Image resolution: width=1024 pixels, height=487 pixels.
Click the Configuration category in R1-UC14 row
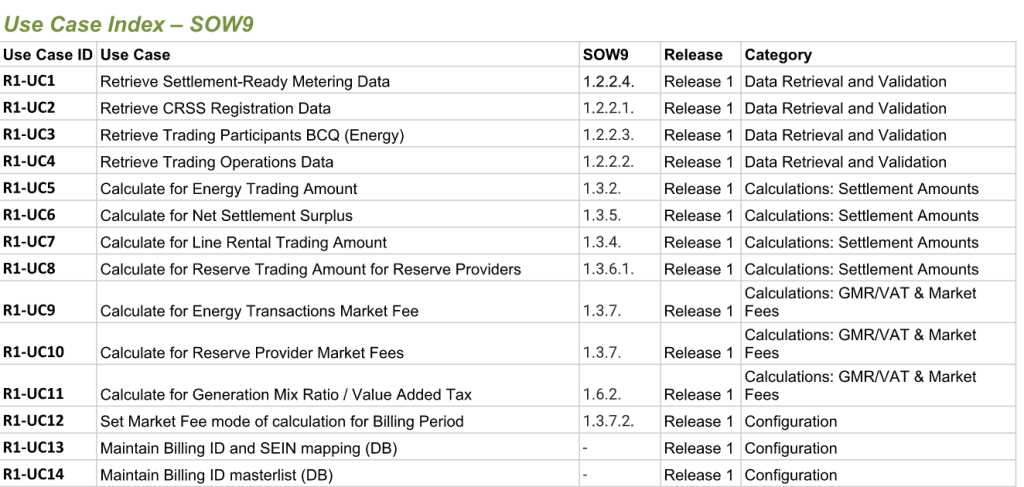(791, 476)
